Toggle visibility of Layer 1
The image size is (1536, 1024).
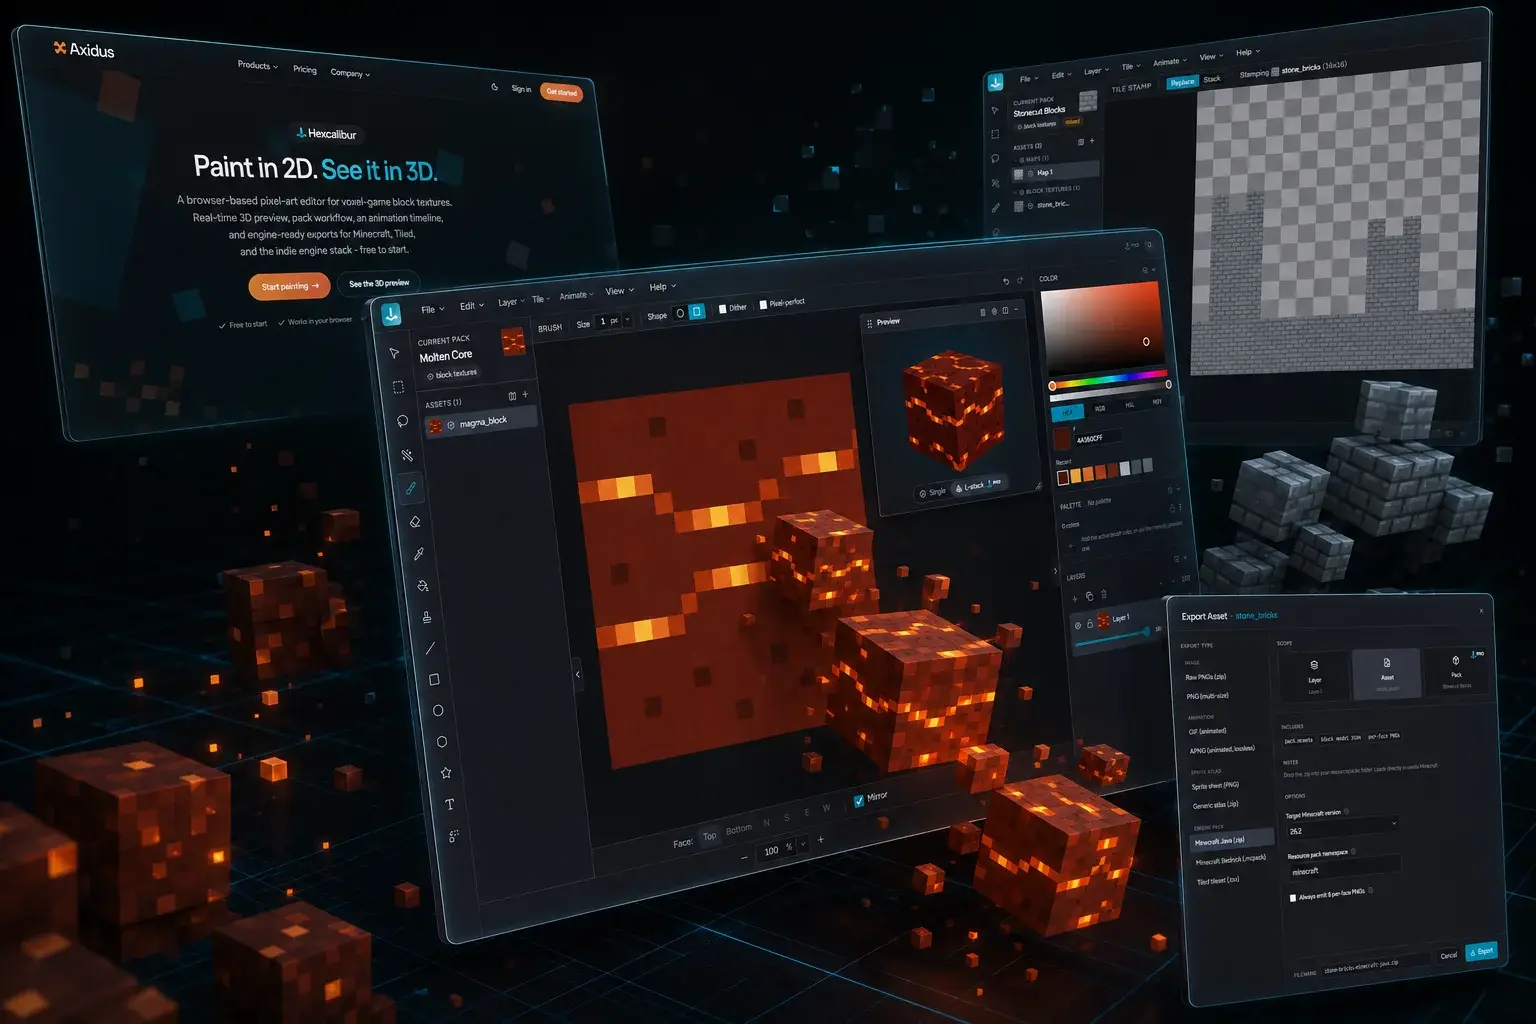pos(1078,625)
